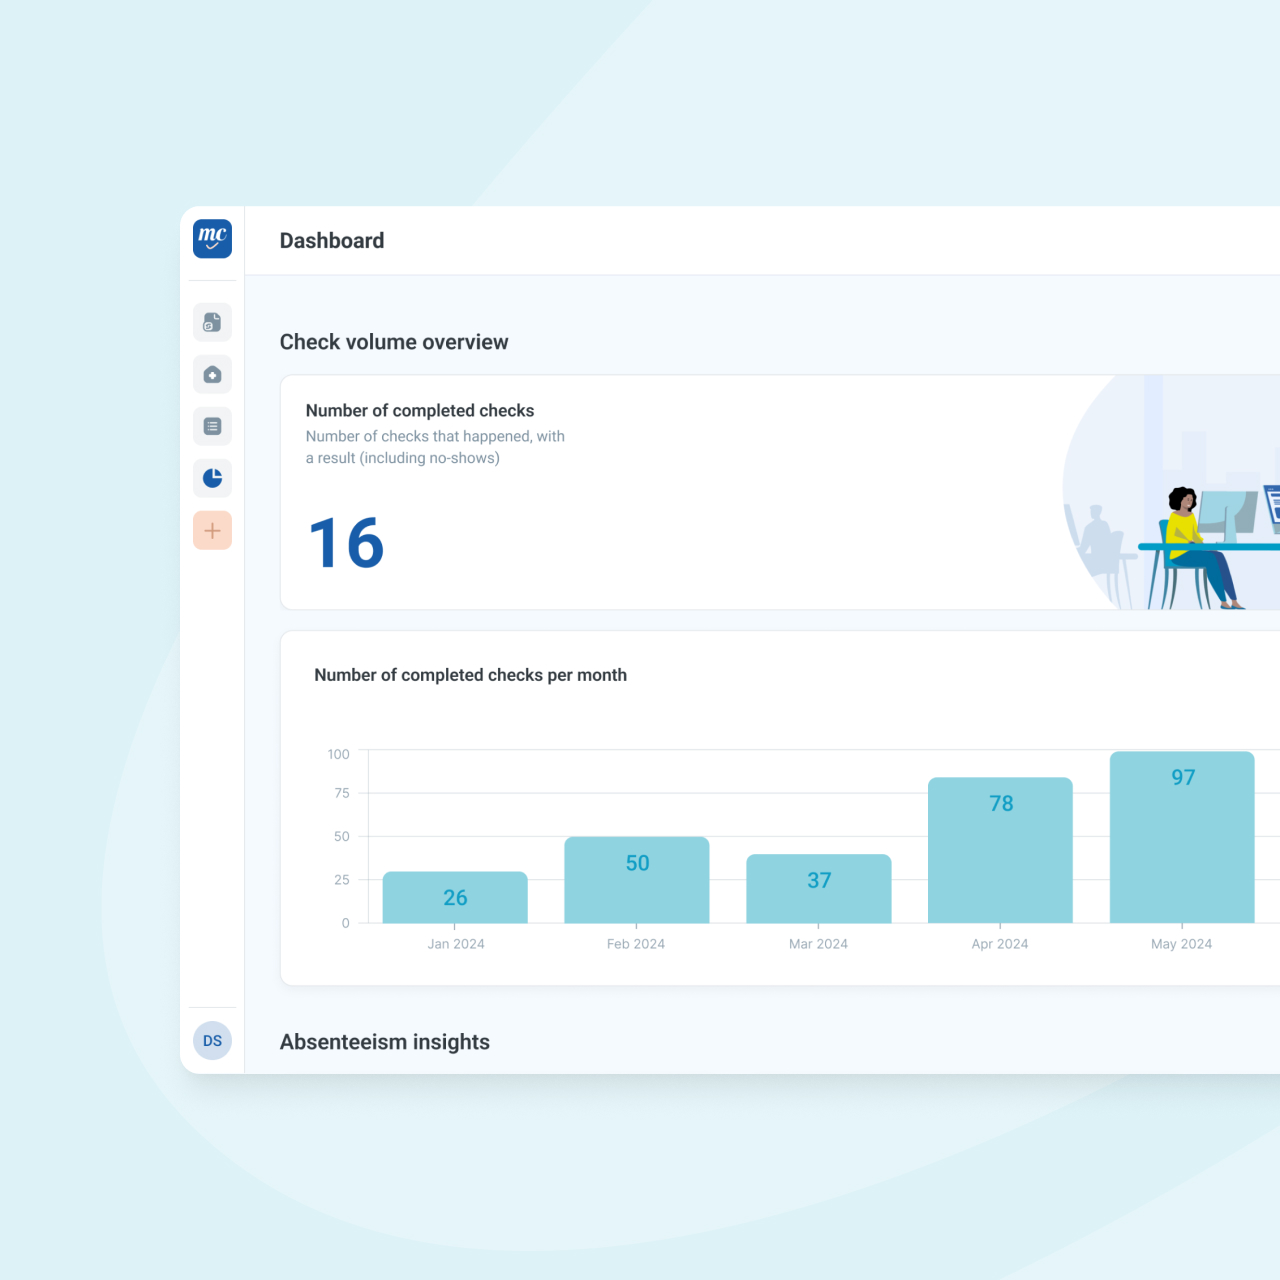Click the Mar 2024 axis label
The height and width of the screenshot is (1280, 1280).
pos(818,944)
